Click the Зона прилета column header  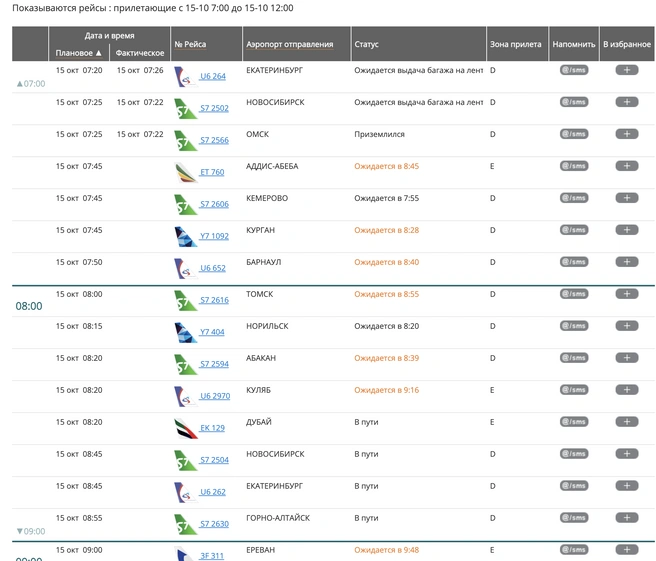[515, 44]
